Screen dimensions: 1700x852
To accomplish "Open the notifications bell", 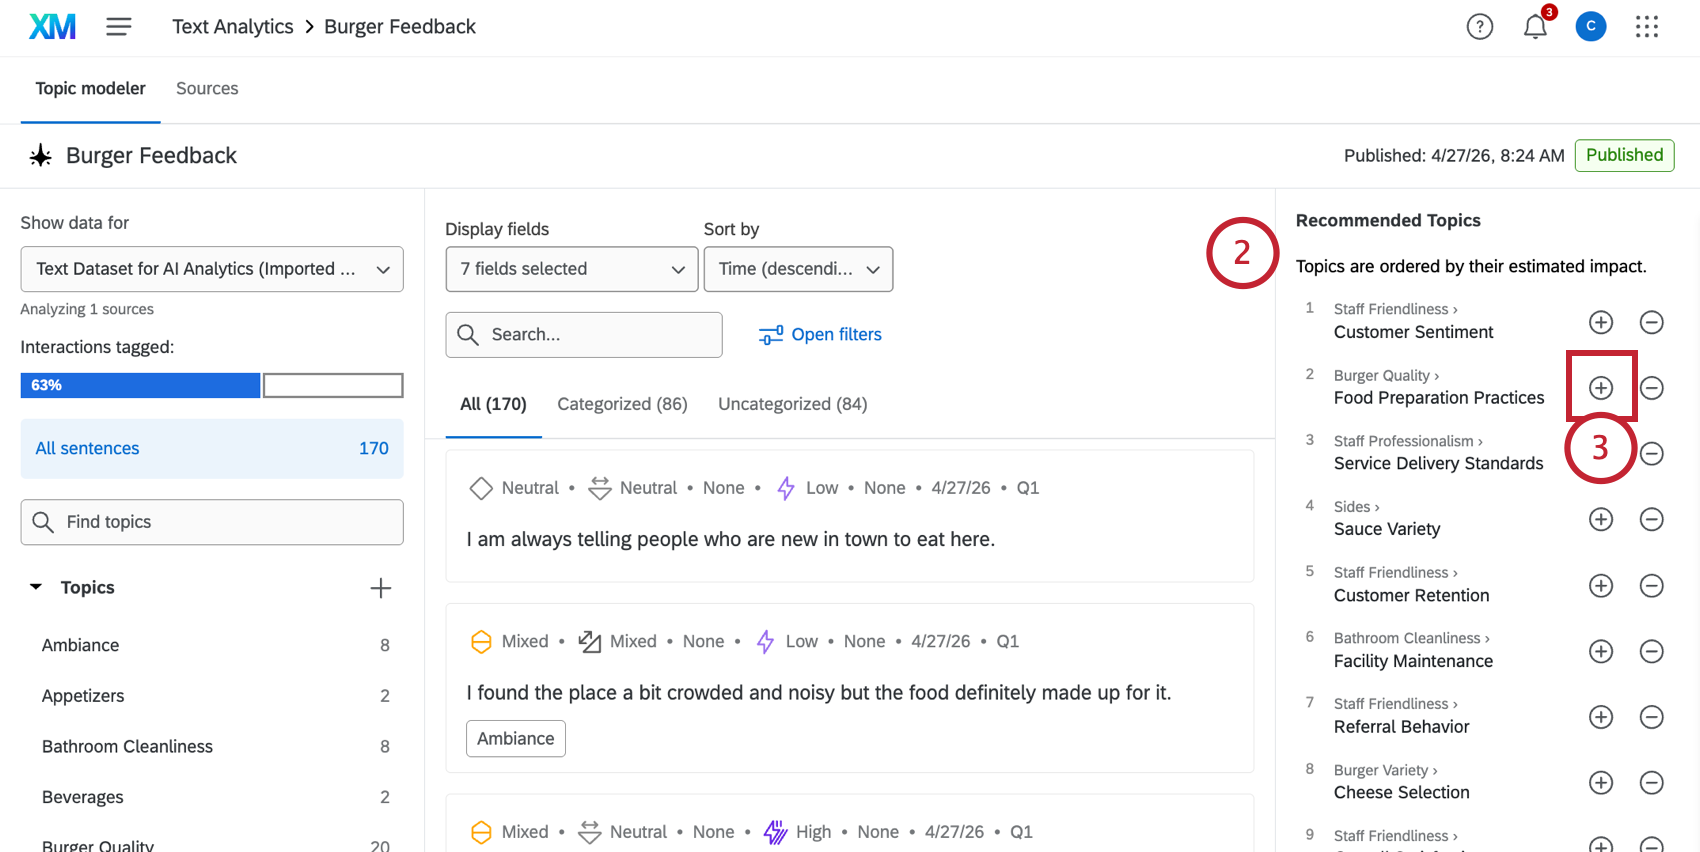I will click(x=1536, y=27).
